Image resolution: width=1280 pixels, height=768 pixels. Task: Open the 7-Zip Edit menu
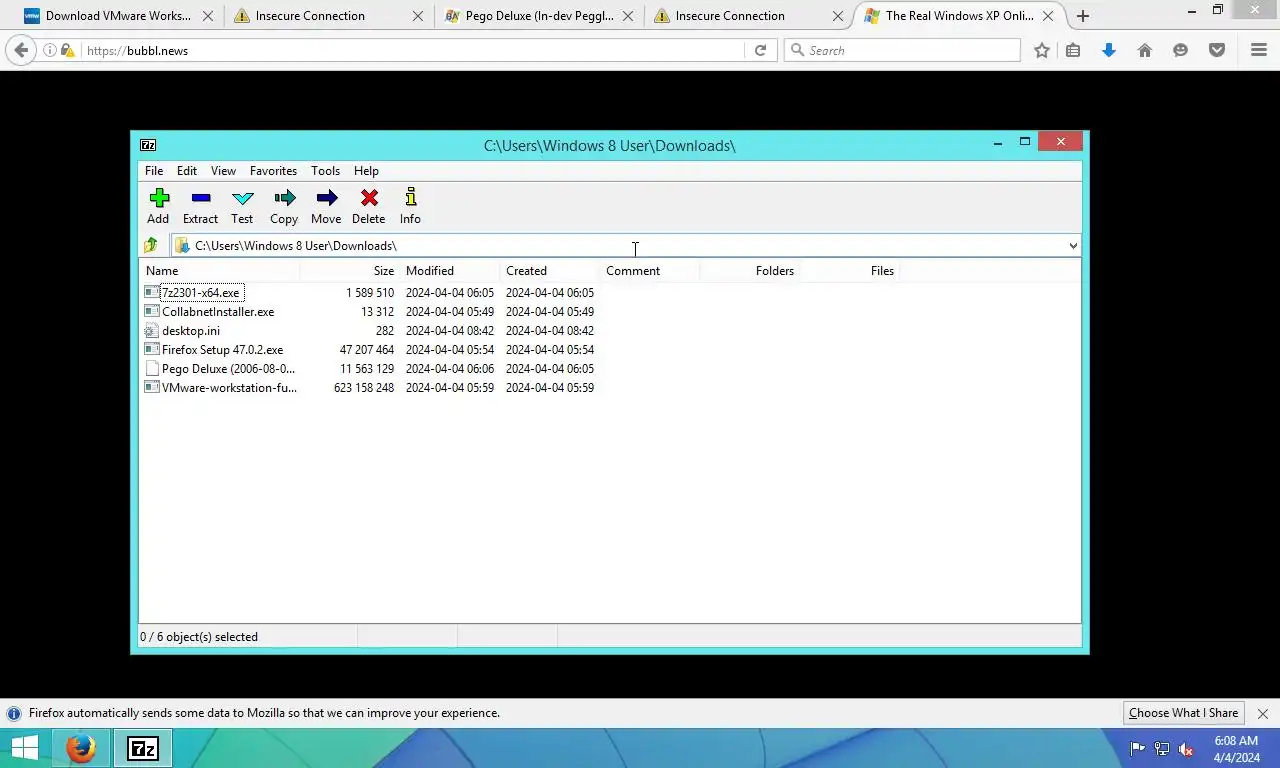pyautogui.click(x=187, y=171)
